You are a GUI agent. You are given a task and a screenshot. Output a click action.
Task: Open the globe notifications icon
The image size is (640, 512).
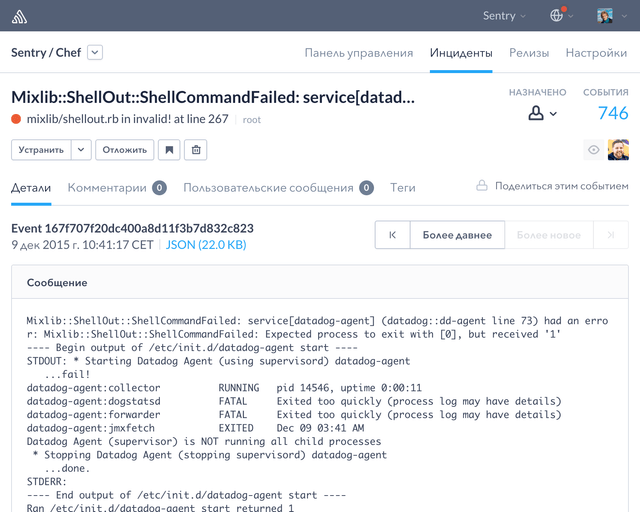(x=557, y=15)
